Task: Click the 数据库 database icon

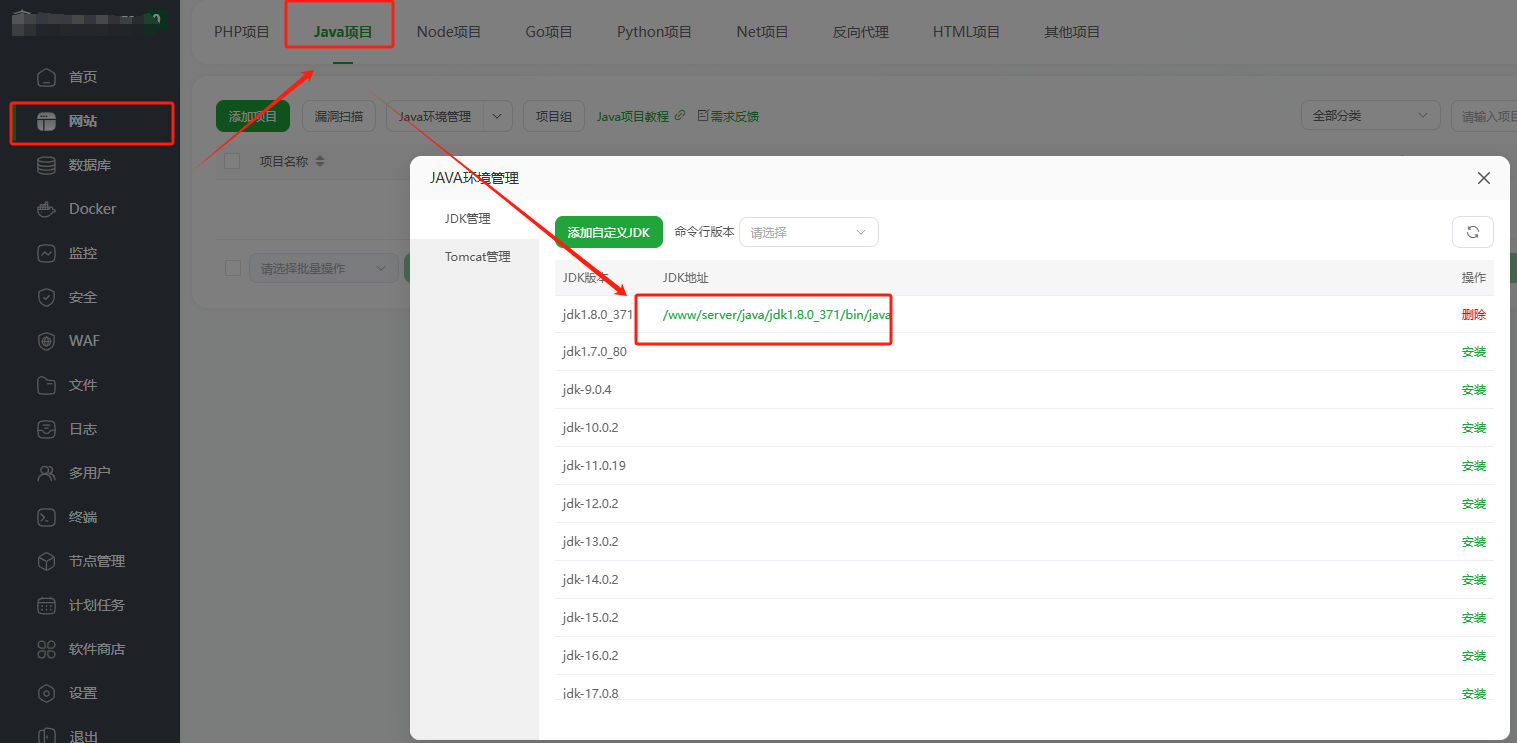Action: (46, 165)
